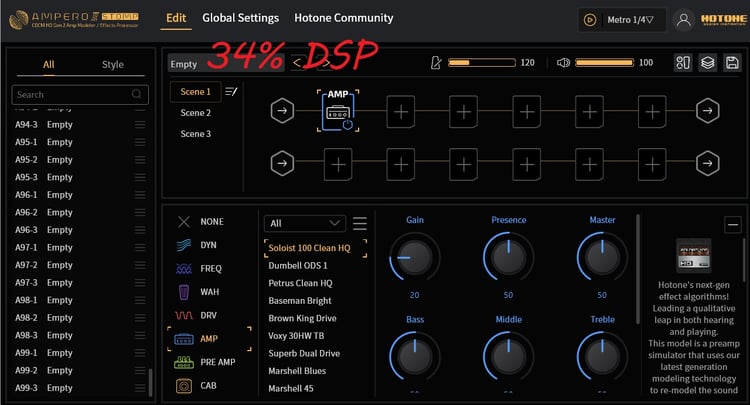
Task: Select Dumbell ODS 1 amp model
Action: pyautogui.click(x=298, y=266)
